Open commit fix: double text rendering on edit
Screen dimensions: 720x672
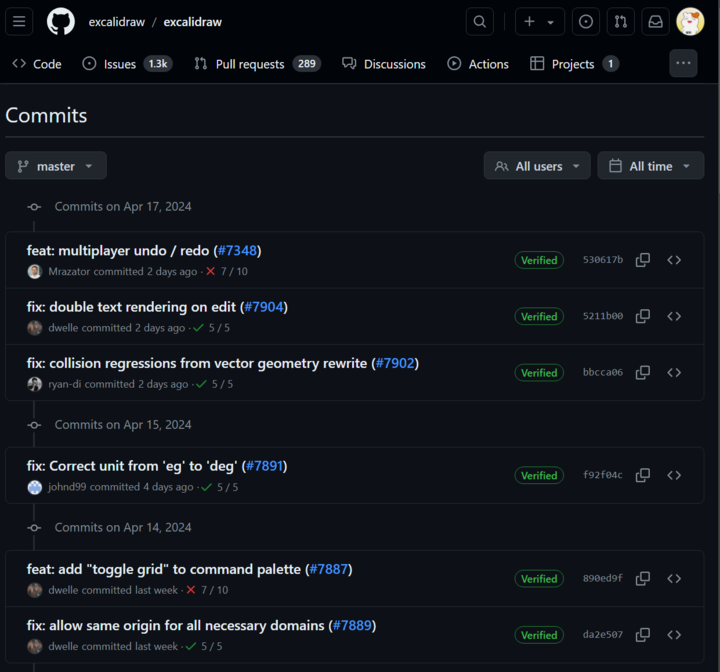[133, 307]
